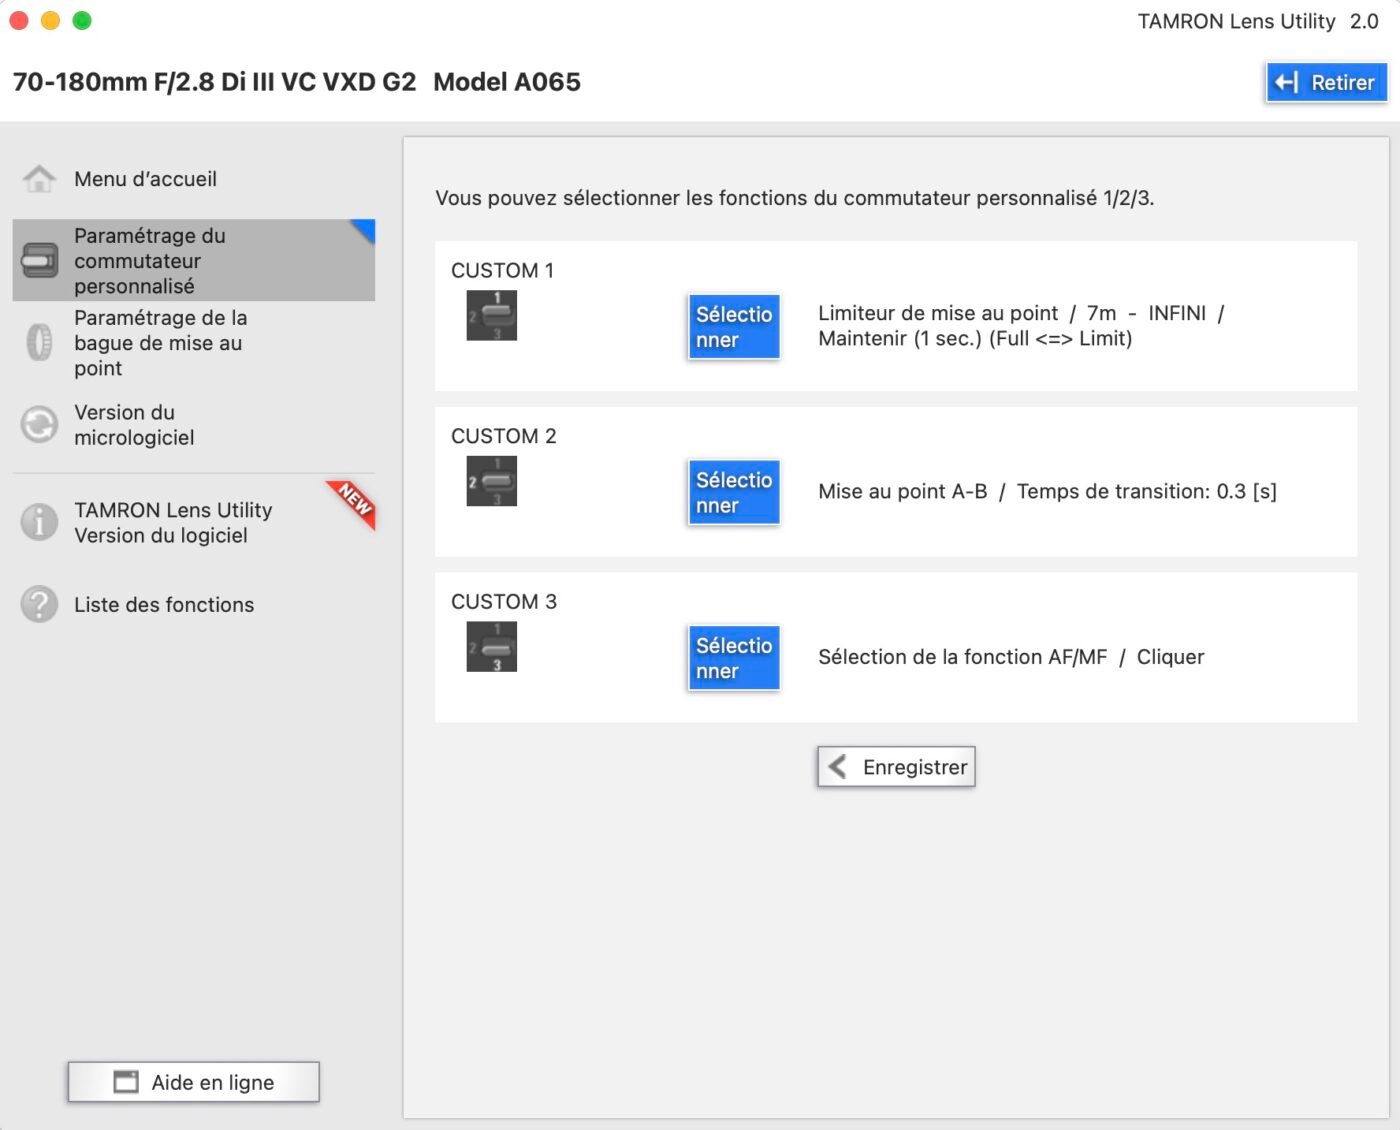Open Paramétrage de la bague de mise au point
Screen dimensions: 1400x1130
tap(160, 342)
